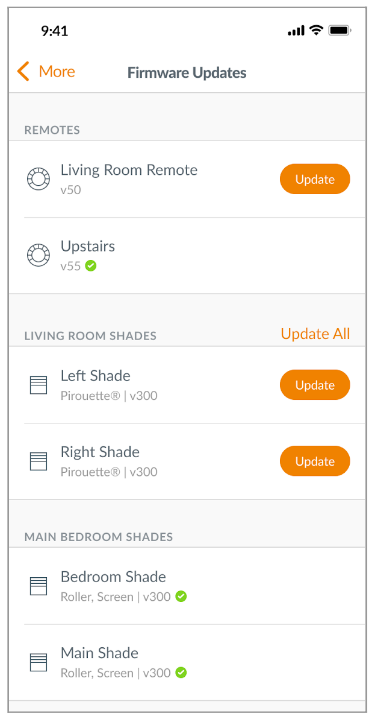Update the Living Room Remote firmware

coord(315,179)
